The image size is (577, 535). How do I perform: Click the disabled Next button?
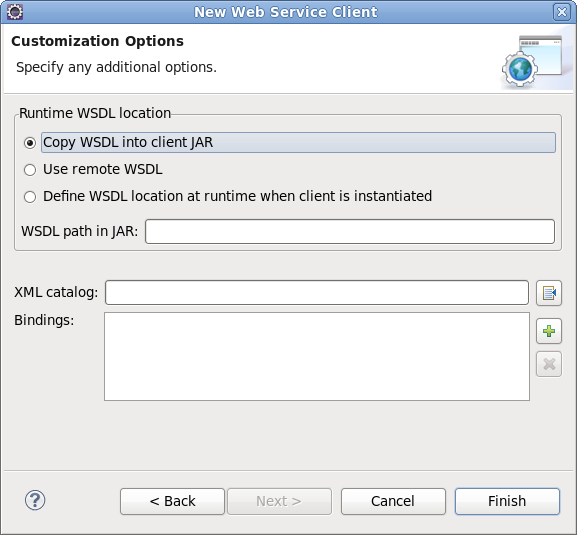(279, 501)
